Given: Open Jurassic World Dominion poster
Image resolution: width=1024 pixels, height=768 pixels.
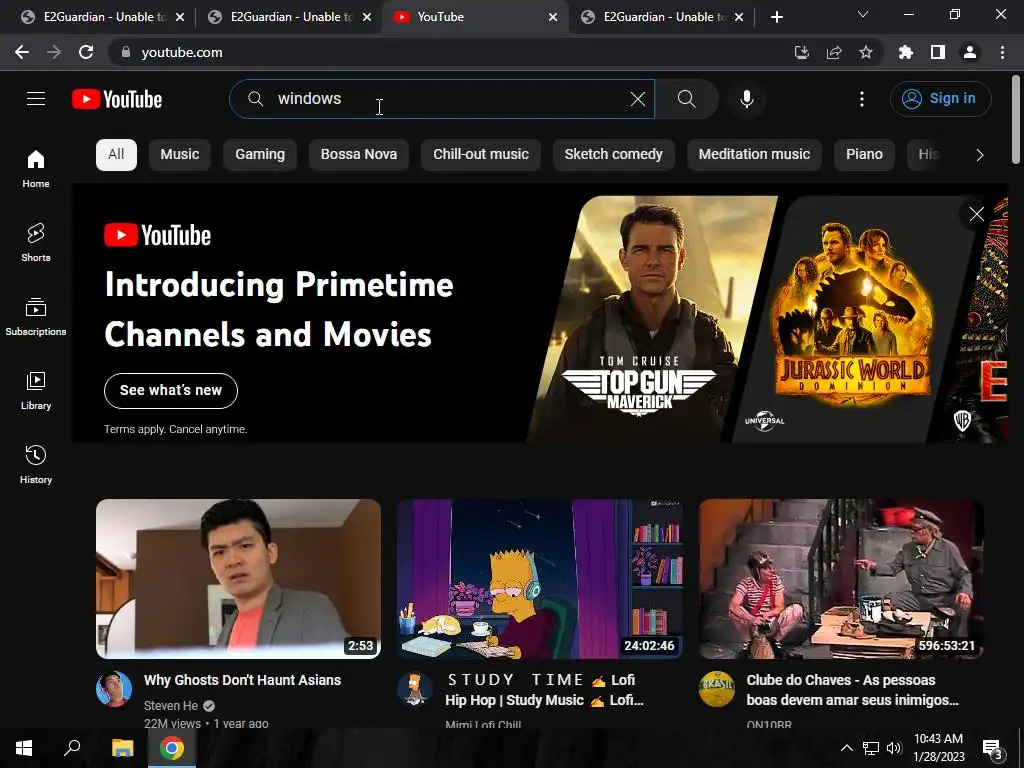Looking at the screenshot, I should point(852,319).
